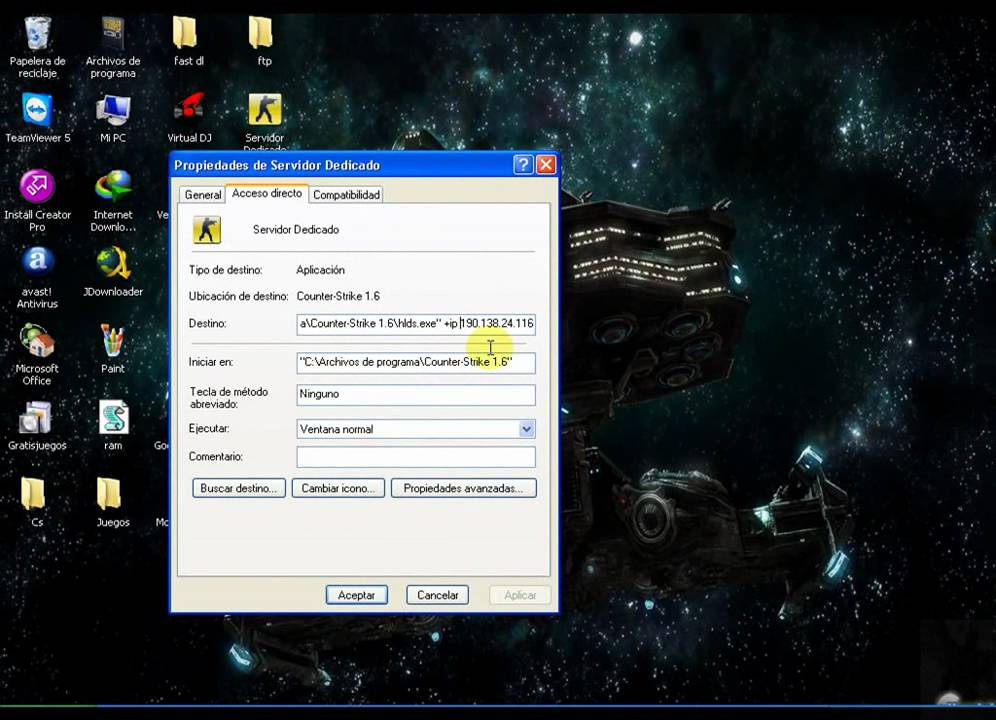This screenshot has height=720, width=996.
Task: Click the Buscar destino button
Action: pos(239,488)
